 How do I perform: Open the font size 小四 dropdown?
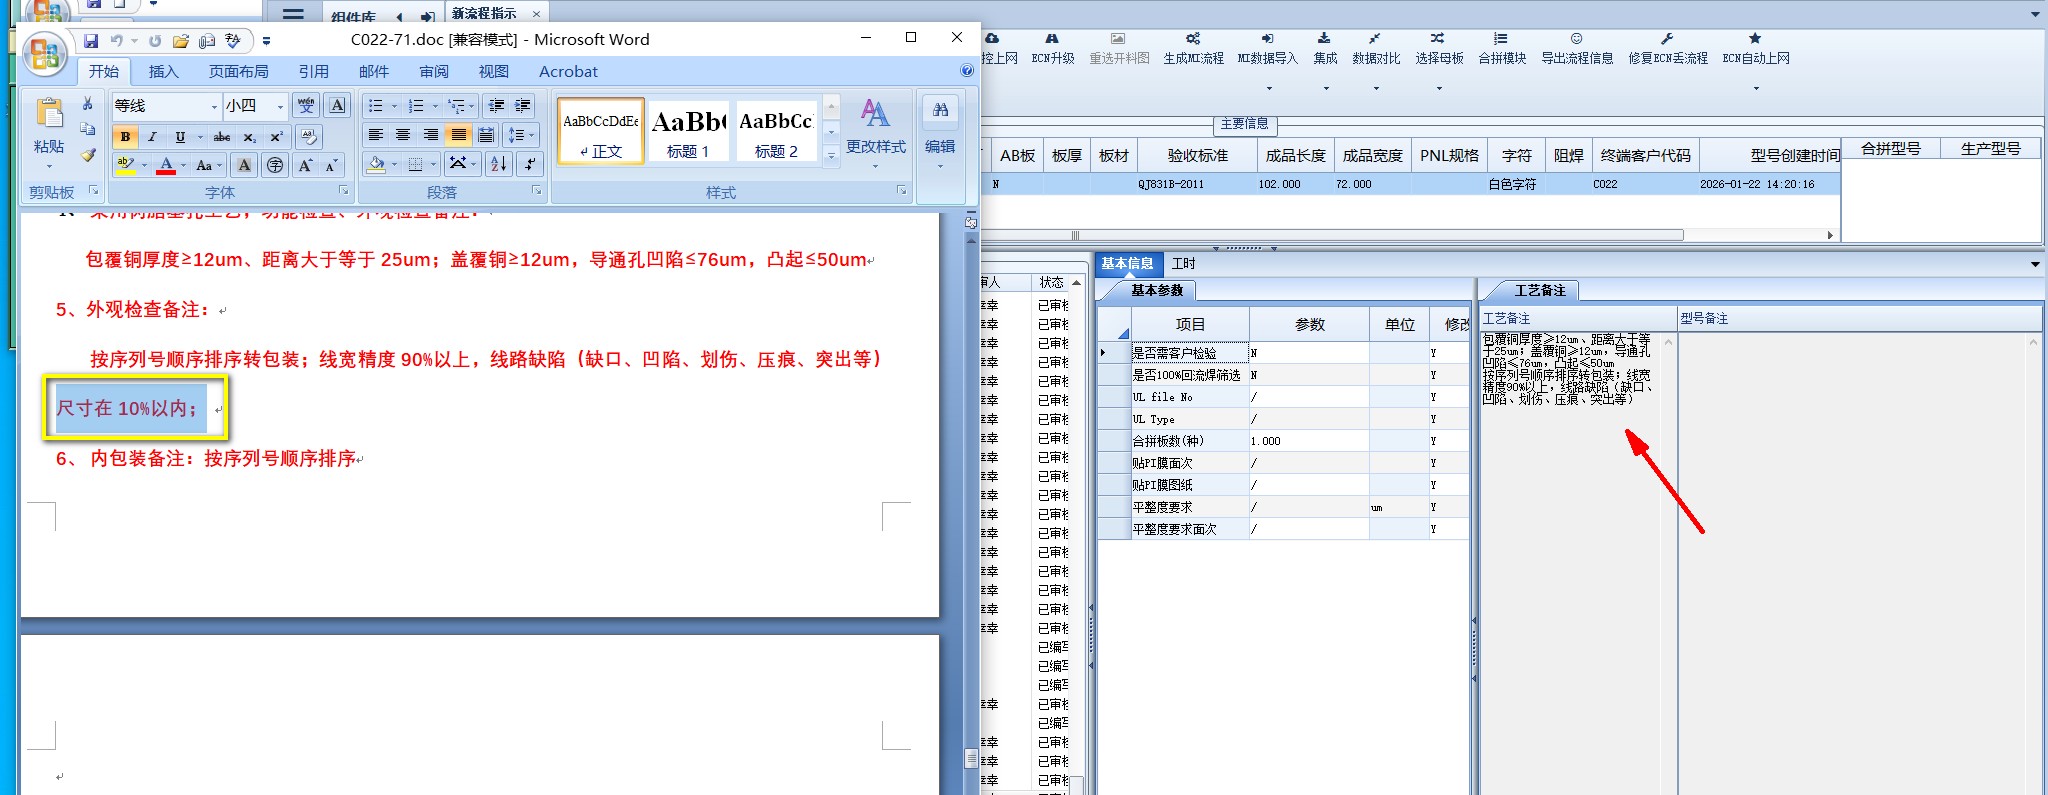pyautogui.click(x=280, y=106)
